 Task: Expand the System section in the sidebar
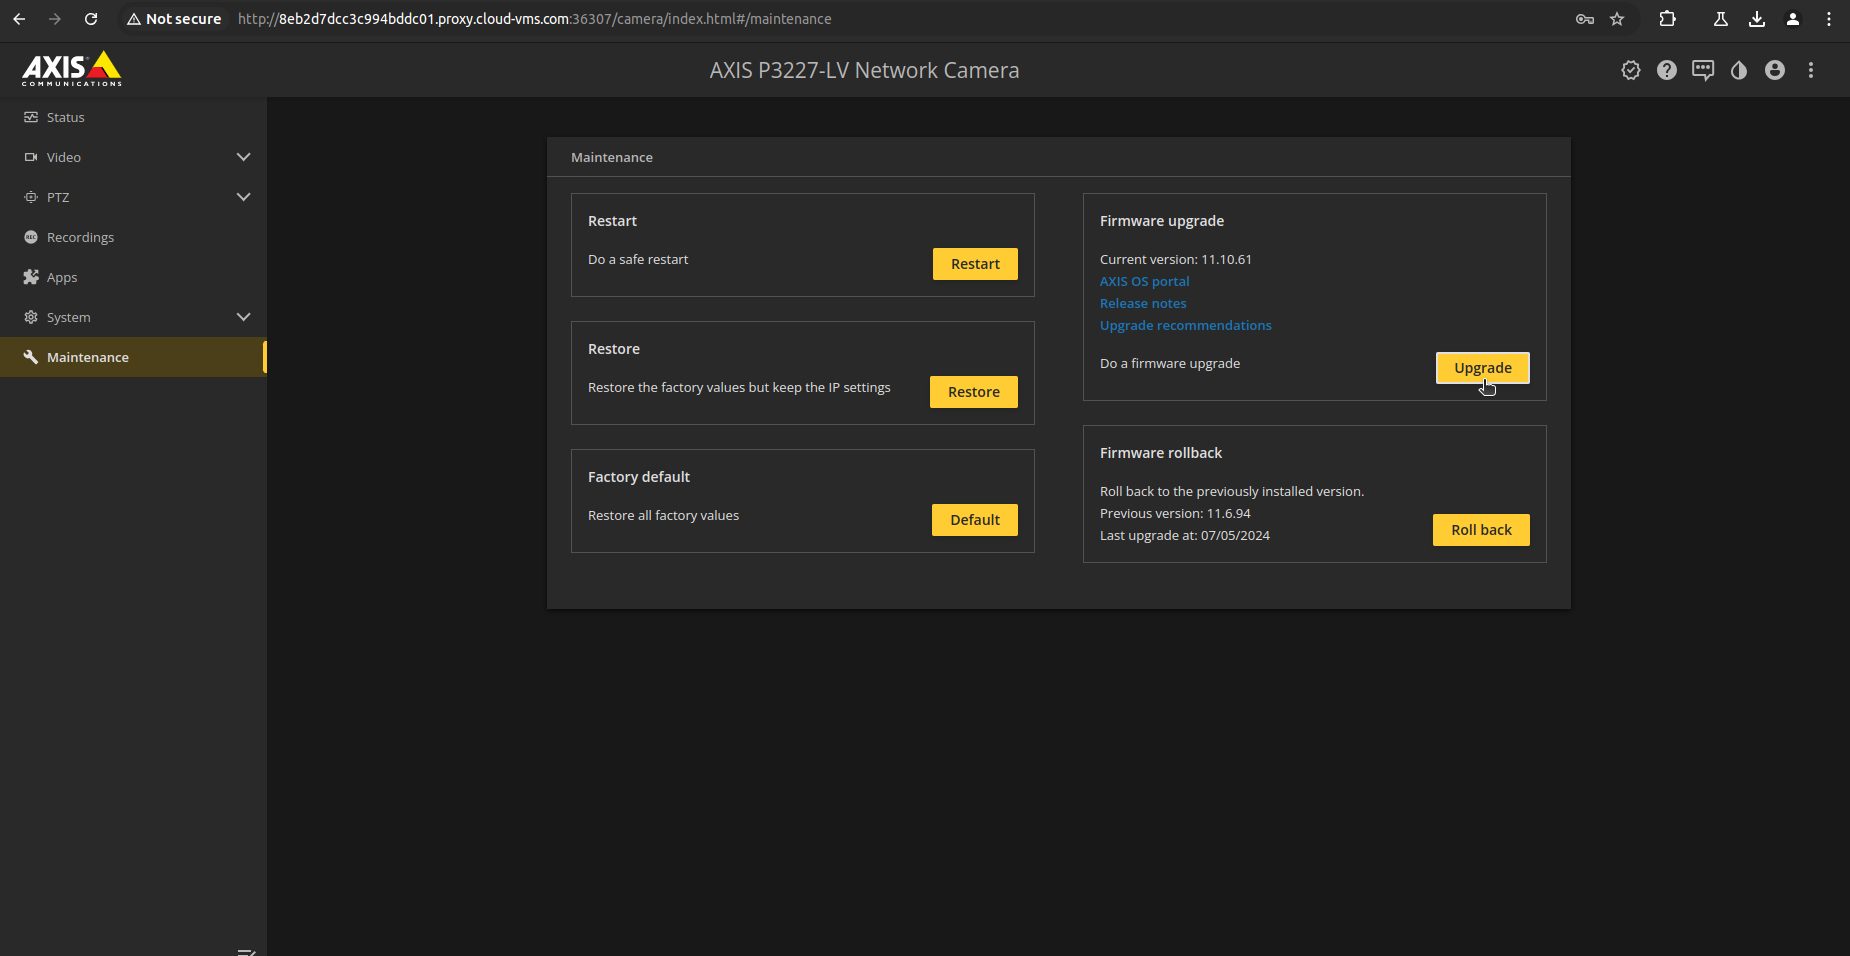[243, 317]
